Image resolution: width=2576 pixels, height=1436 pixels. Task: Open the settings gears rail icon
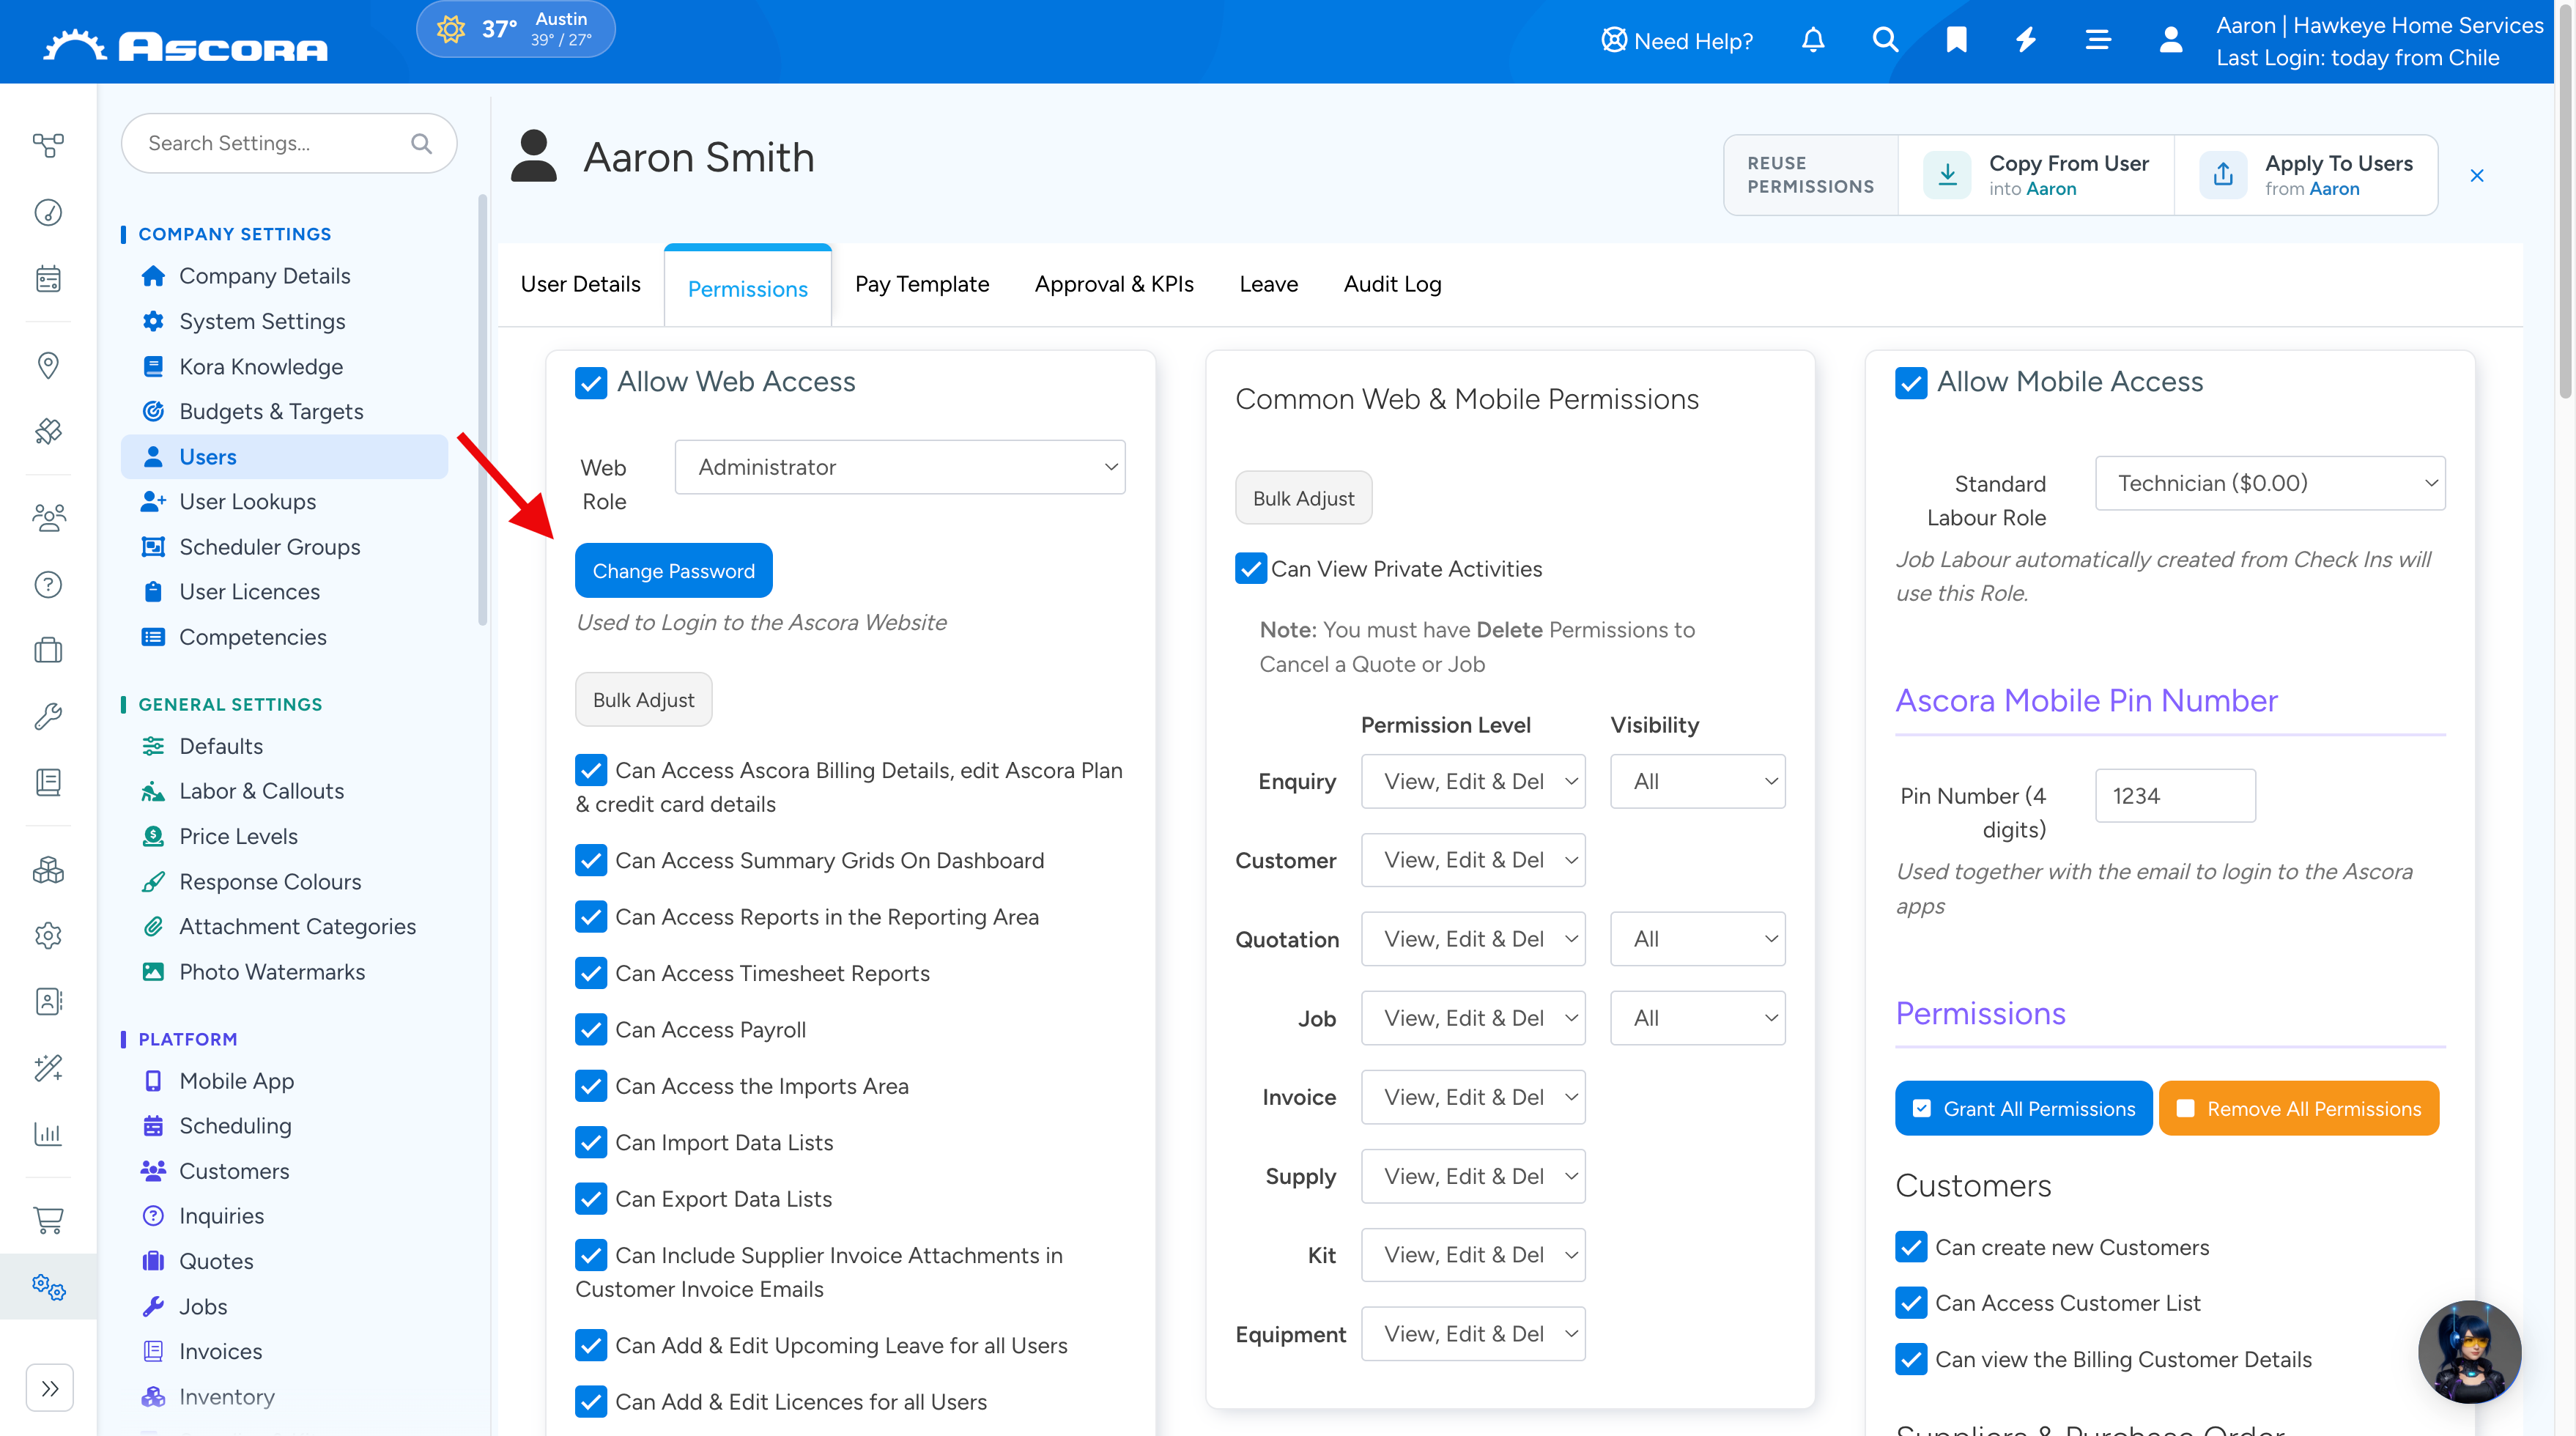pyautogui.click(x=48, y=1286)
